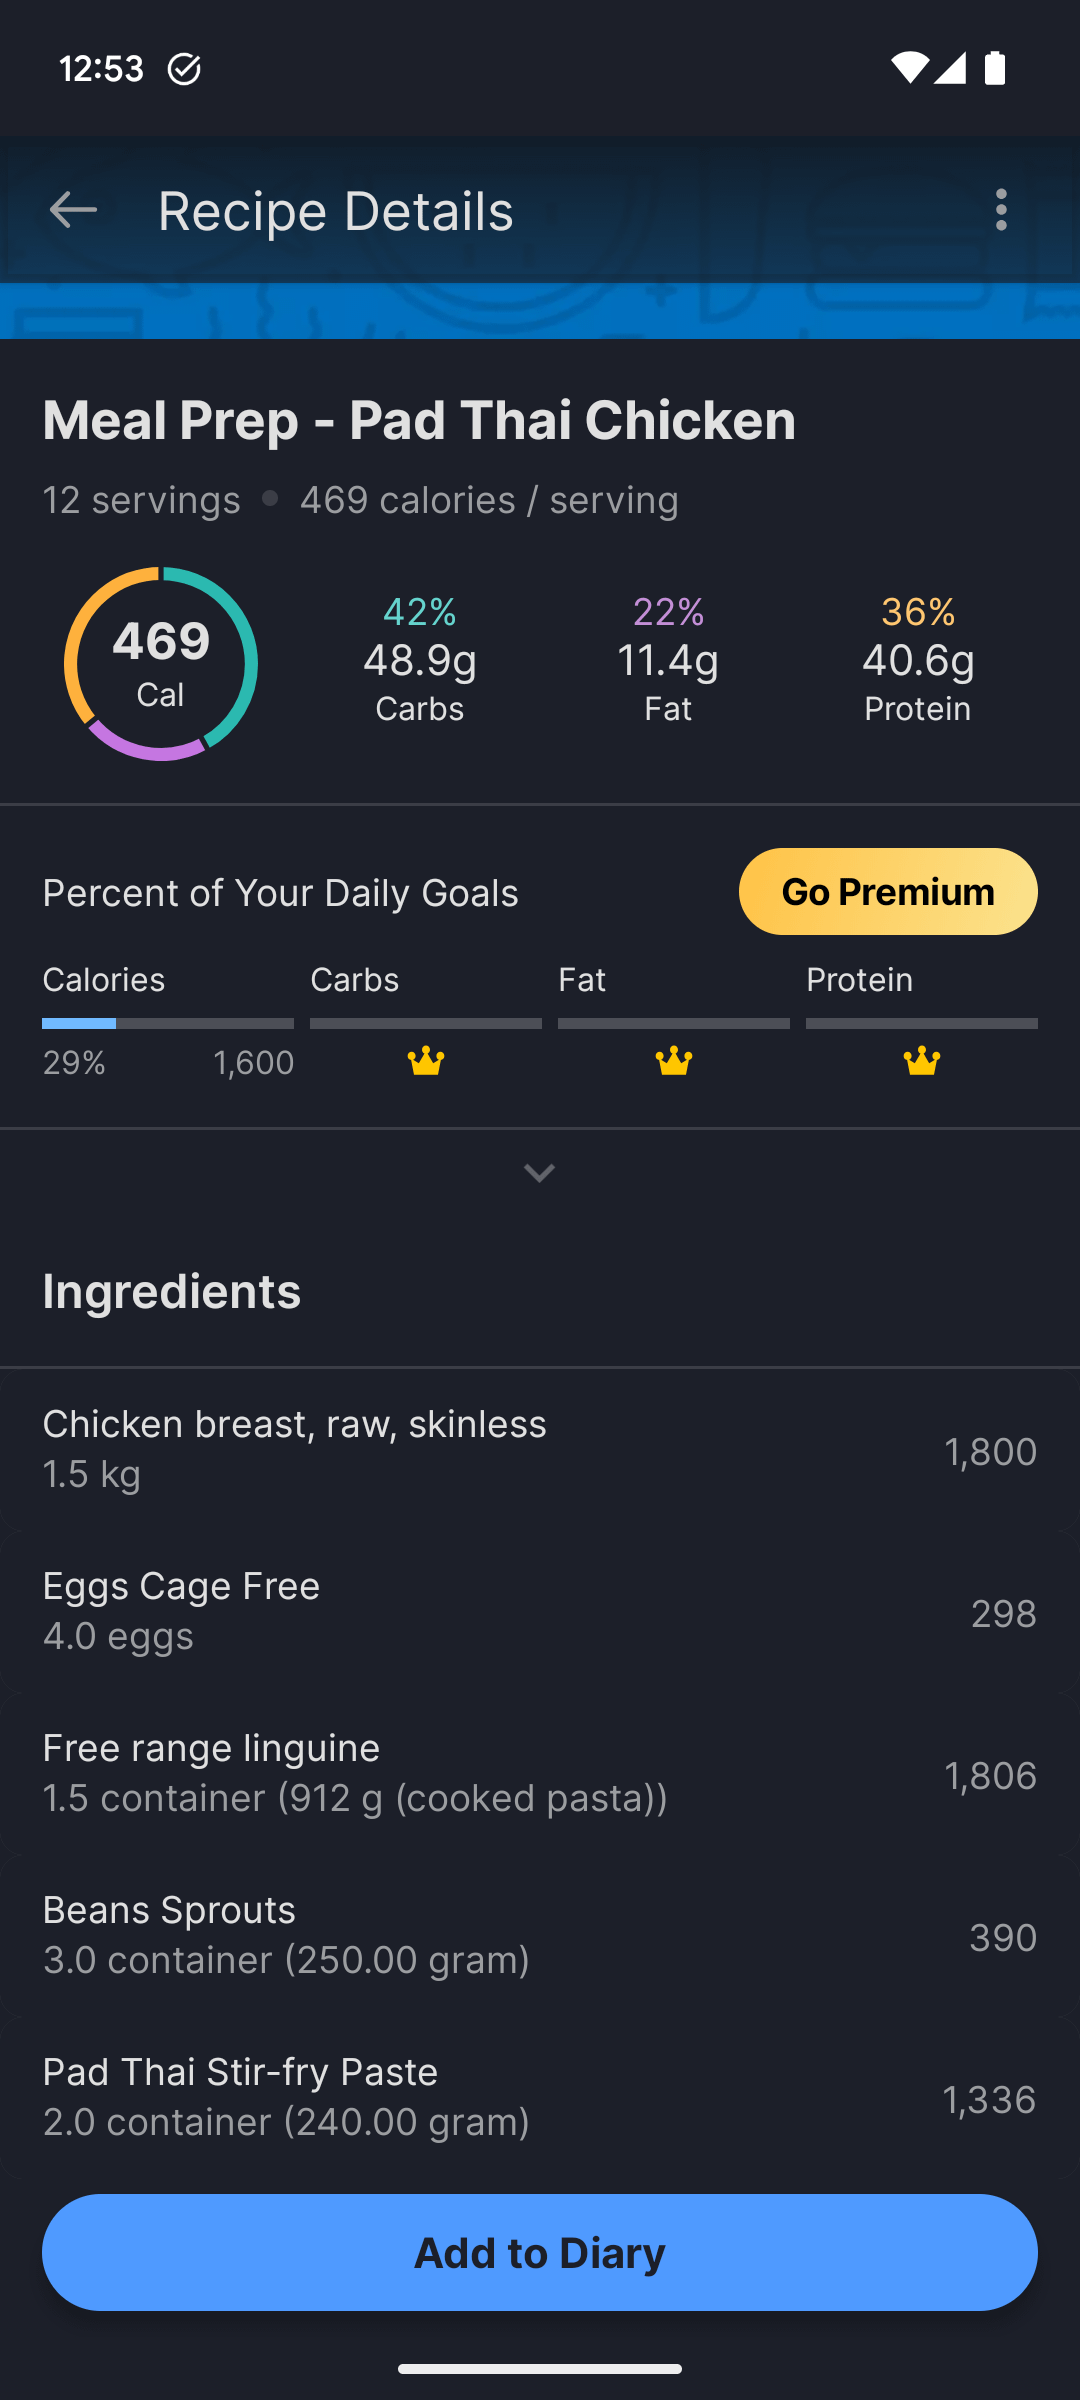This screenshot has width=1080, height=2400.
Task: Tap the 40.6g Protein macro value
Action: (x=918, y=661)
